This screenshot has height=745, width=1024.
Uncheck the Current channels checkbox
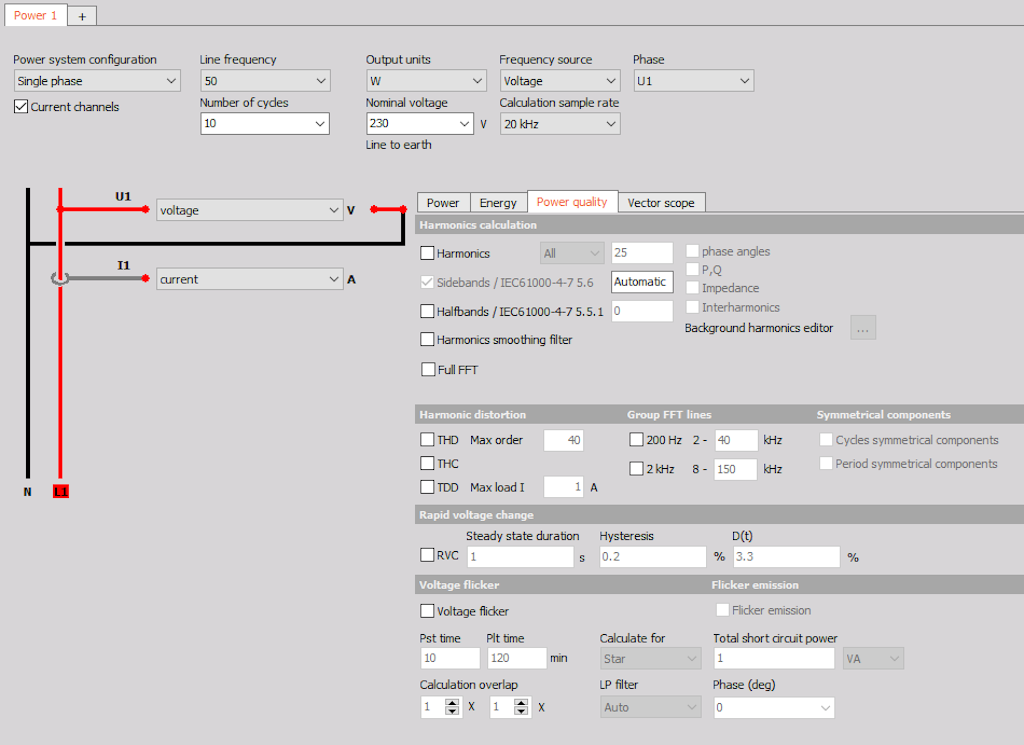[21, 106]
